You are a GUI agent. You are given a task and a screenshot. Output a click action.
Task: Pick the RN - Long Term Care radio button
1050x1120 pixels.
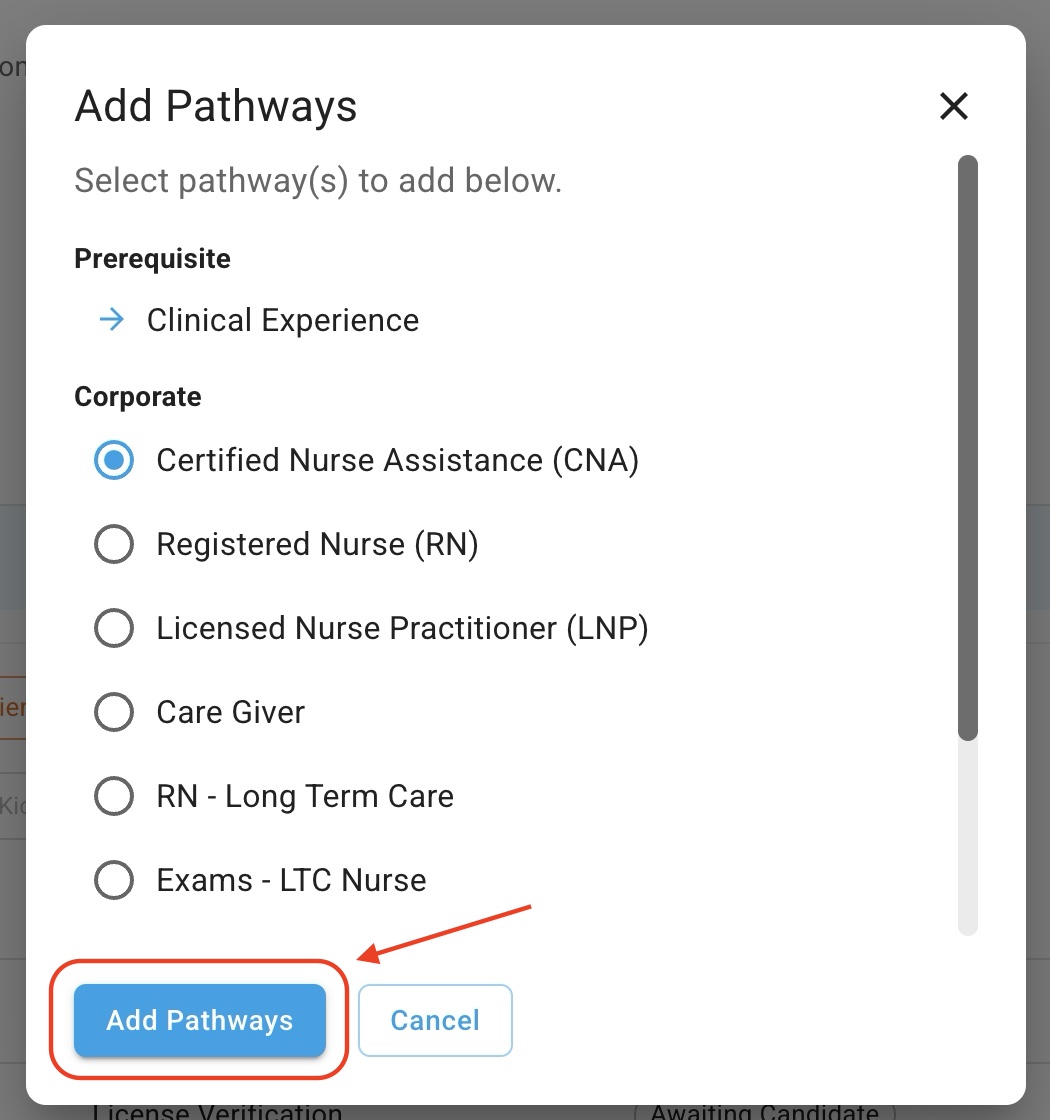tap(114, 796)
